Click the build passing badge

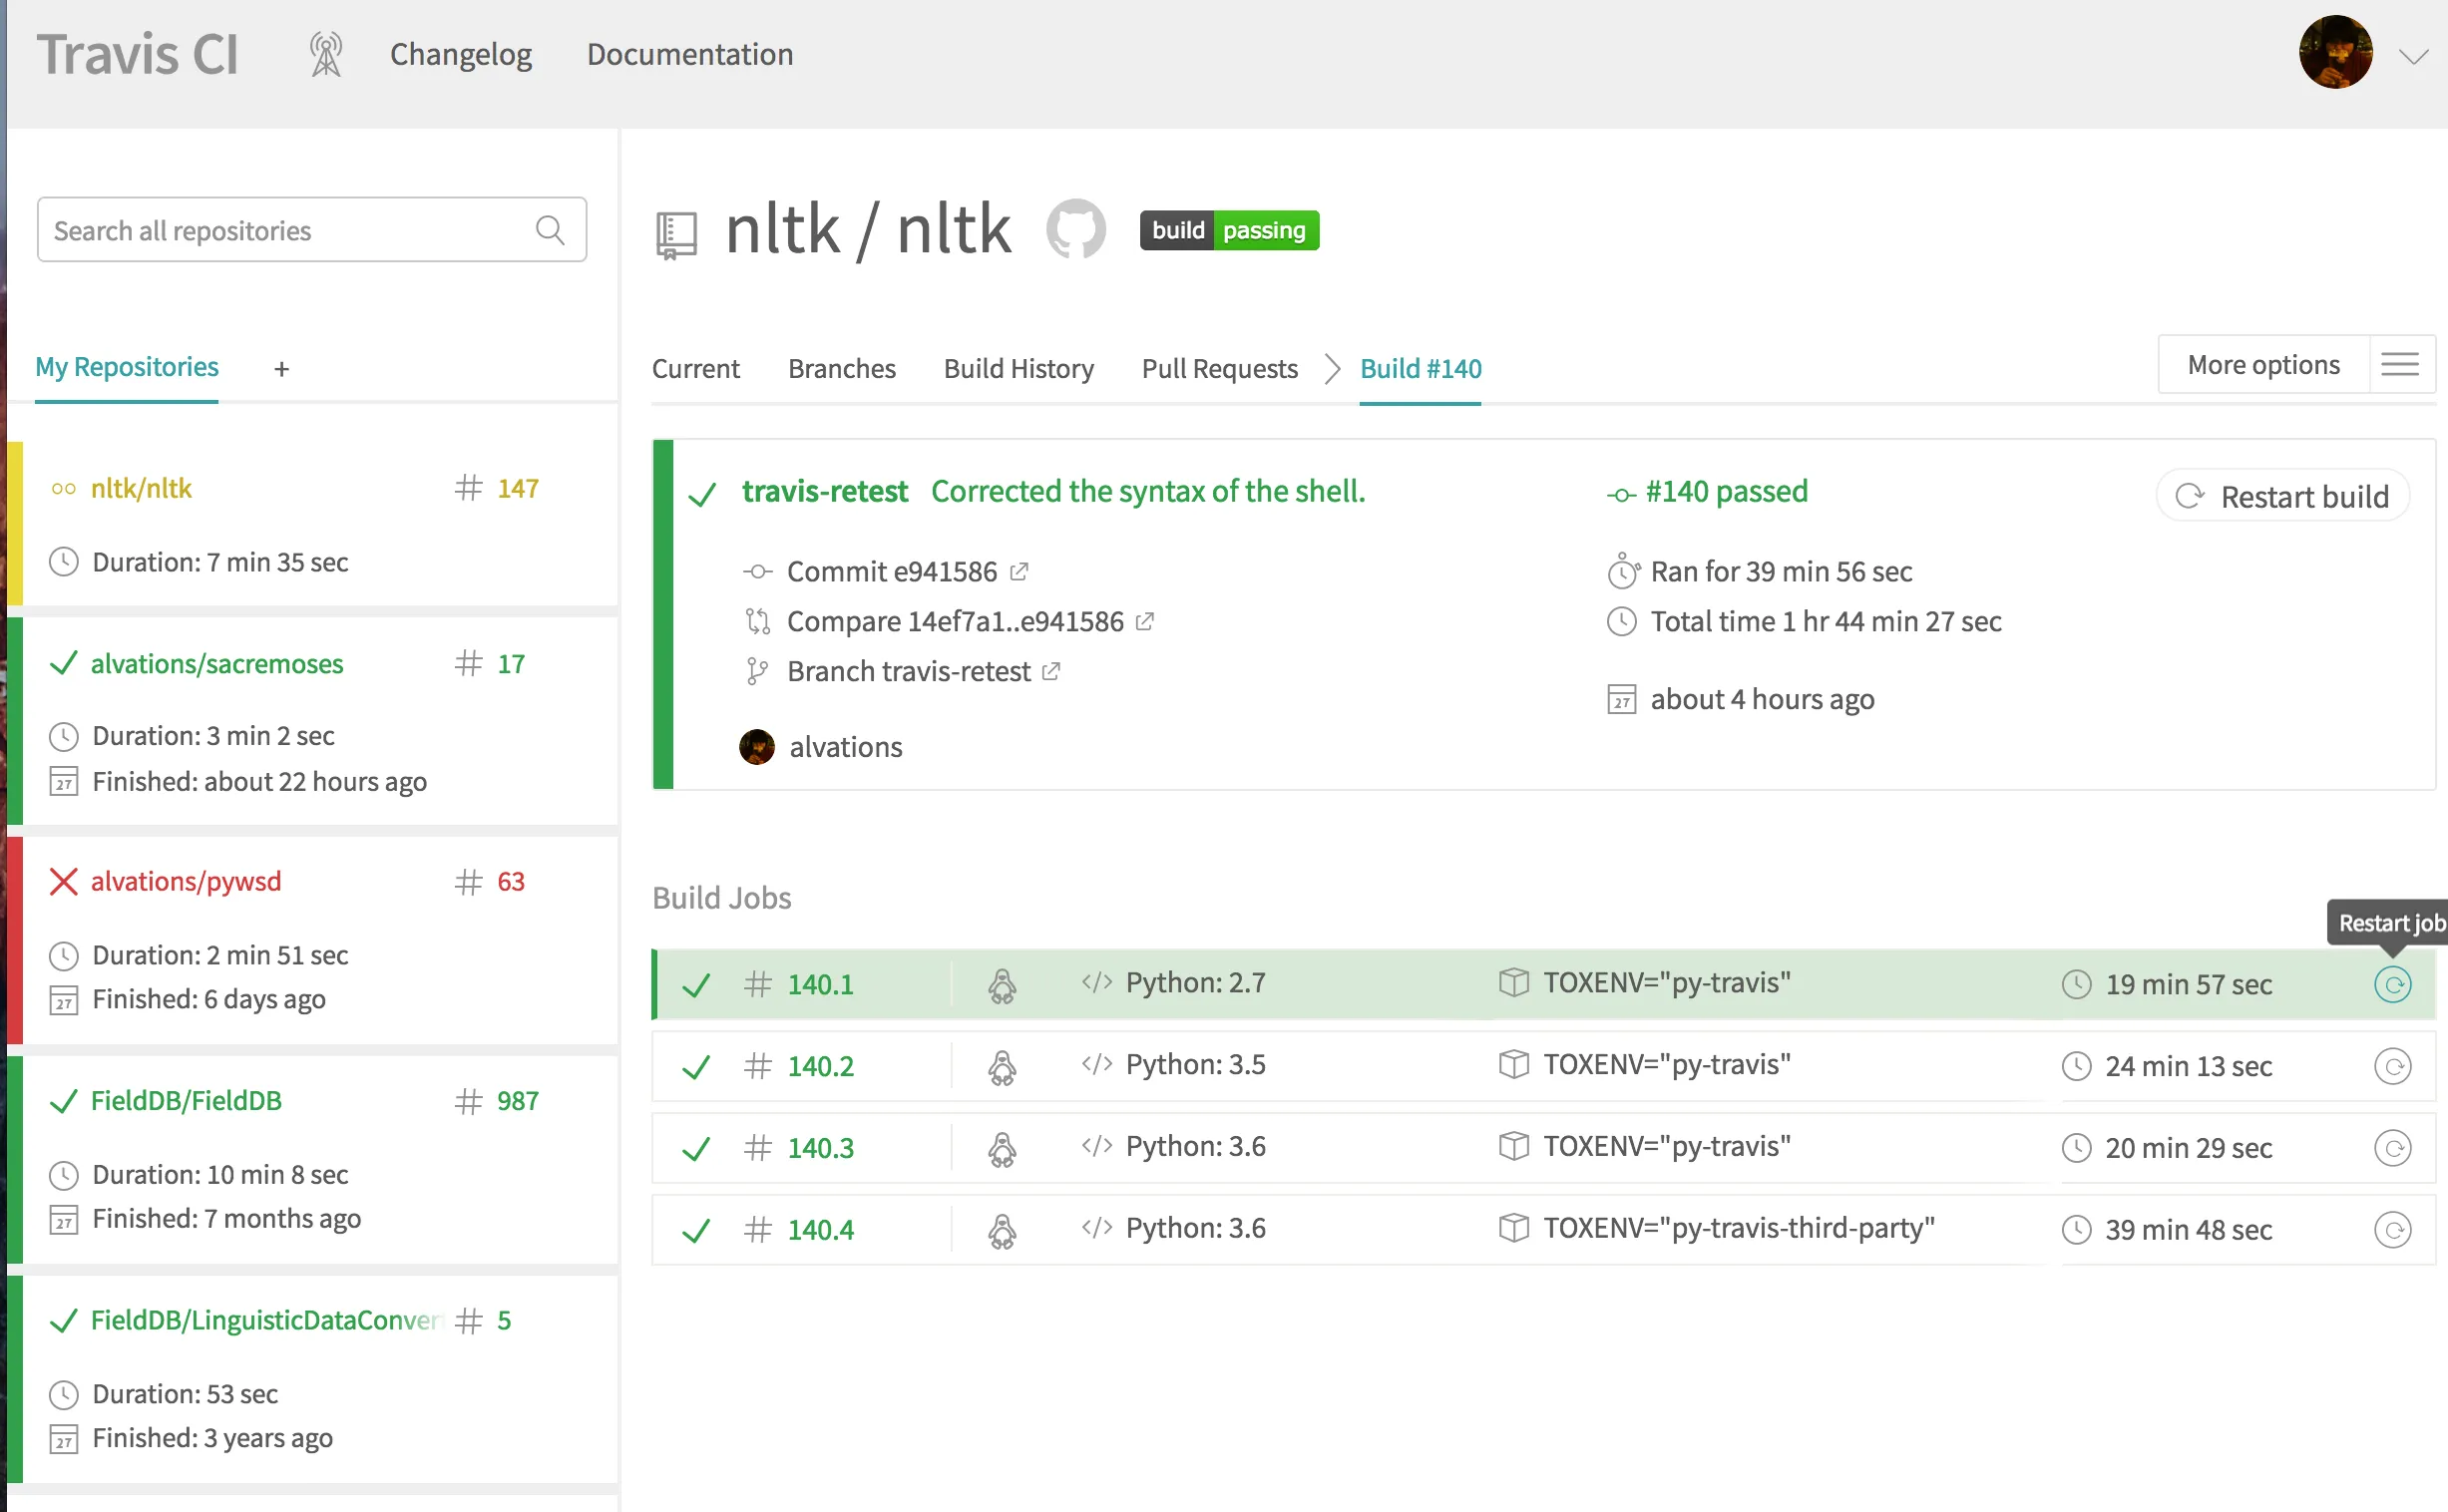click(1229, 230)
